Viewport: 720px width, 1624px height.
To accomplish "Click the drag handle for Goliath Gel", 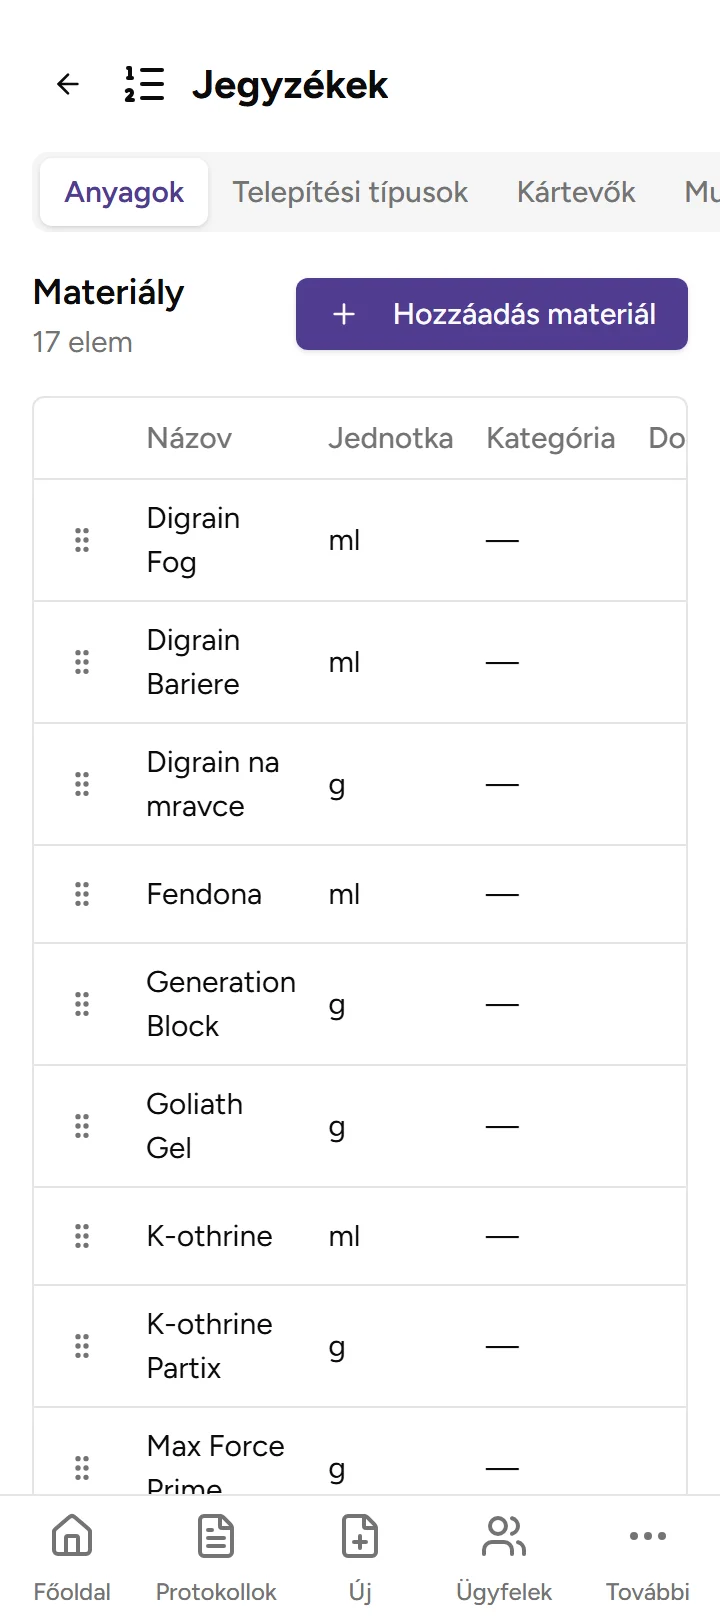I will [82, 1126].
